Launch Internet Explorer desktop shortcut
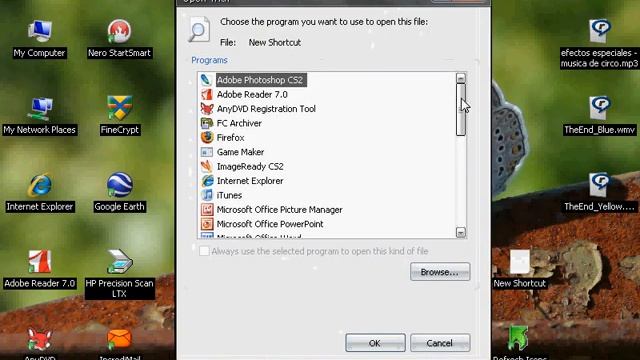 [40, 185]
